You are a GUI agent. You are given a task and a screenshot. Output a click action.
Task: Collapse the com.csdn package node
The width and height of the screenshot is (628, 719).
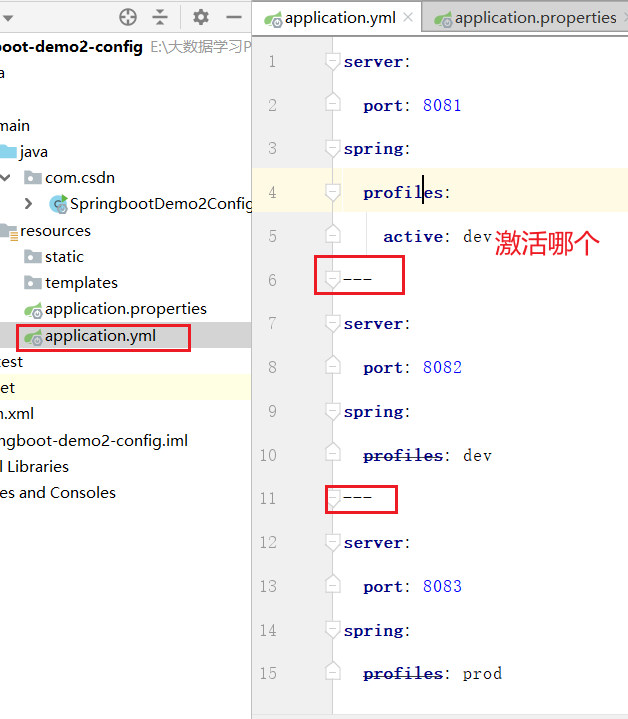coord(6,177)
